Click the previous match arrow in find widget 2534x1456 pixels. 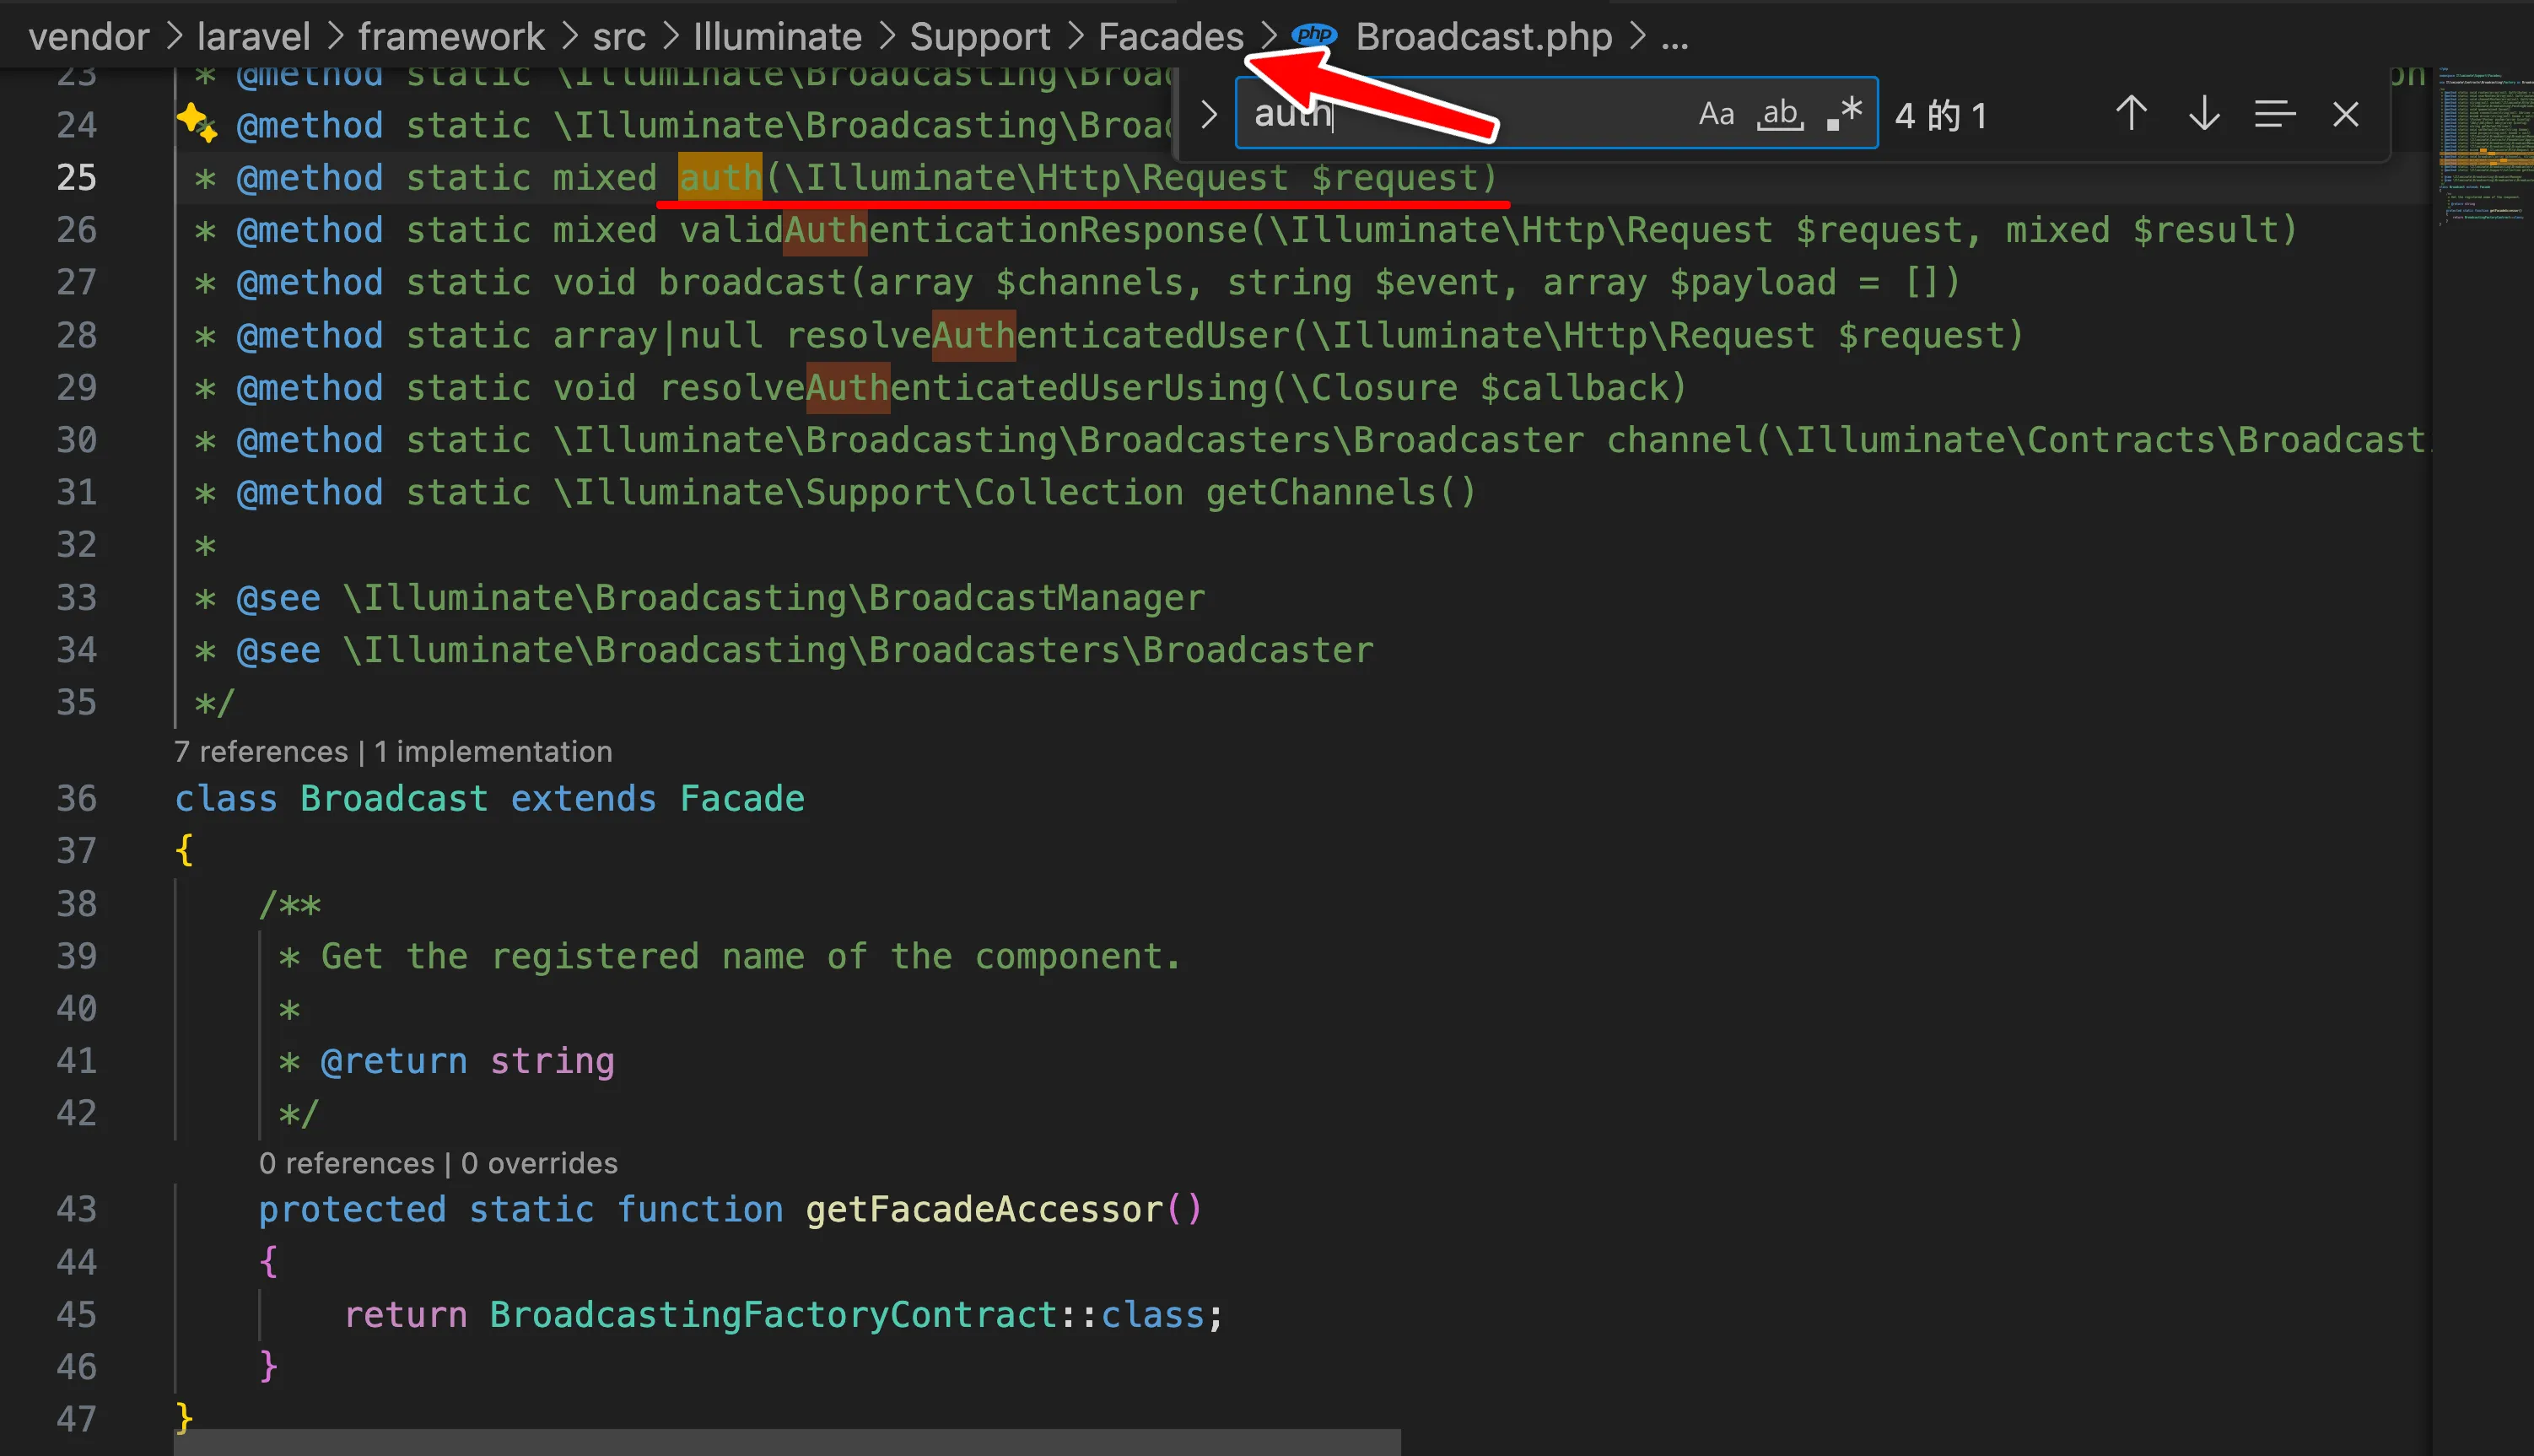[2131, 114]
